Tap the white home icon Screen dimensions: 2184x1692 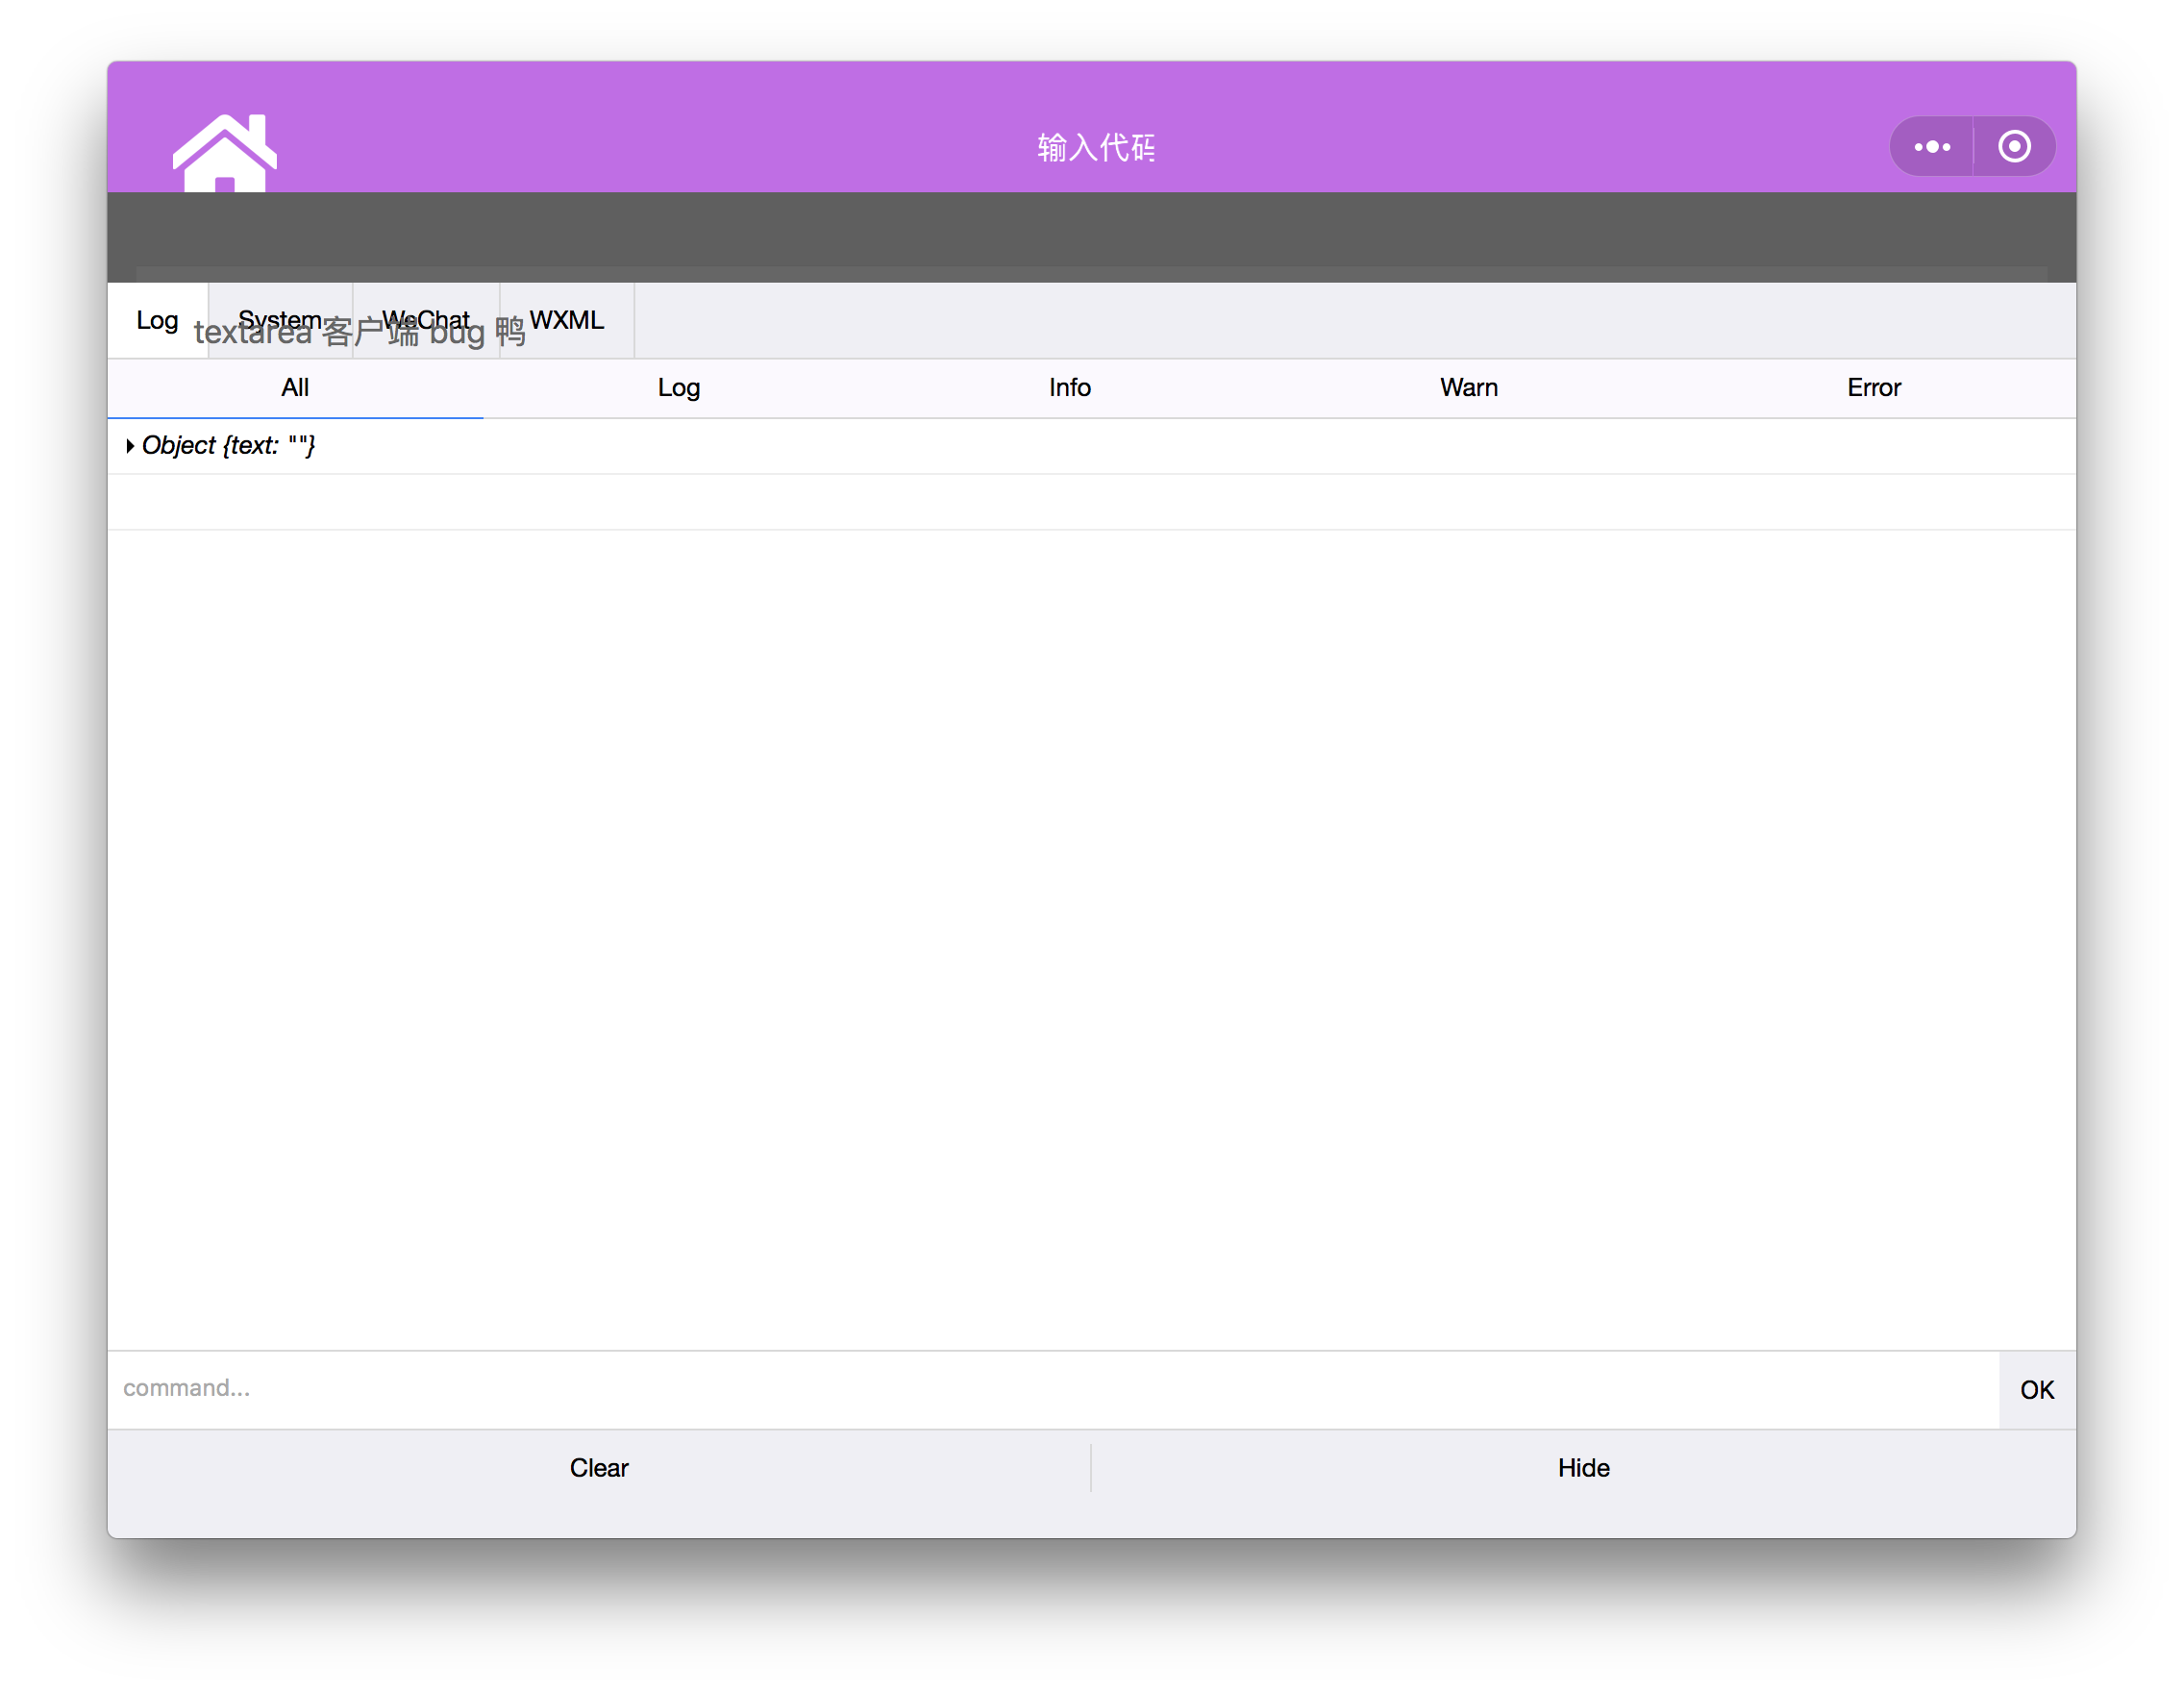click(224, 152)
